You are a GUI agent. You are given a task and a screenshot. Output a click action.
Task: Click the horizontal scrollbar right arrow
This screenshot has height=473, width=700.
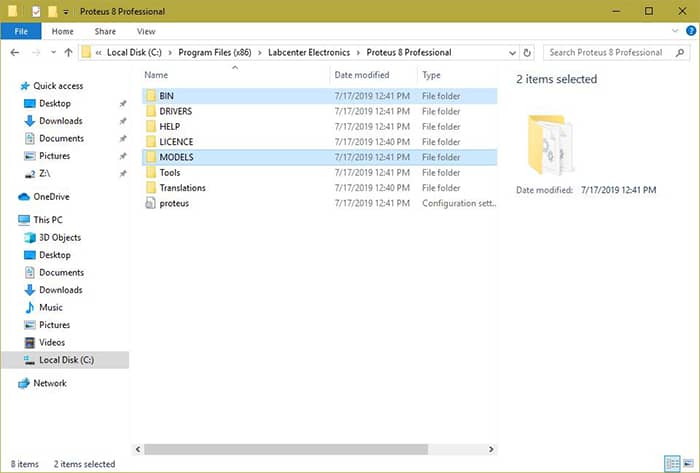[492, 449]
